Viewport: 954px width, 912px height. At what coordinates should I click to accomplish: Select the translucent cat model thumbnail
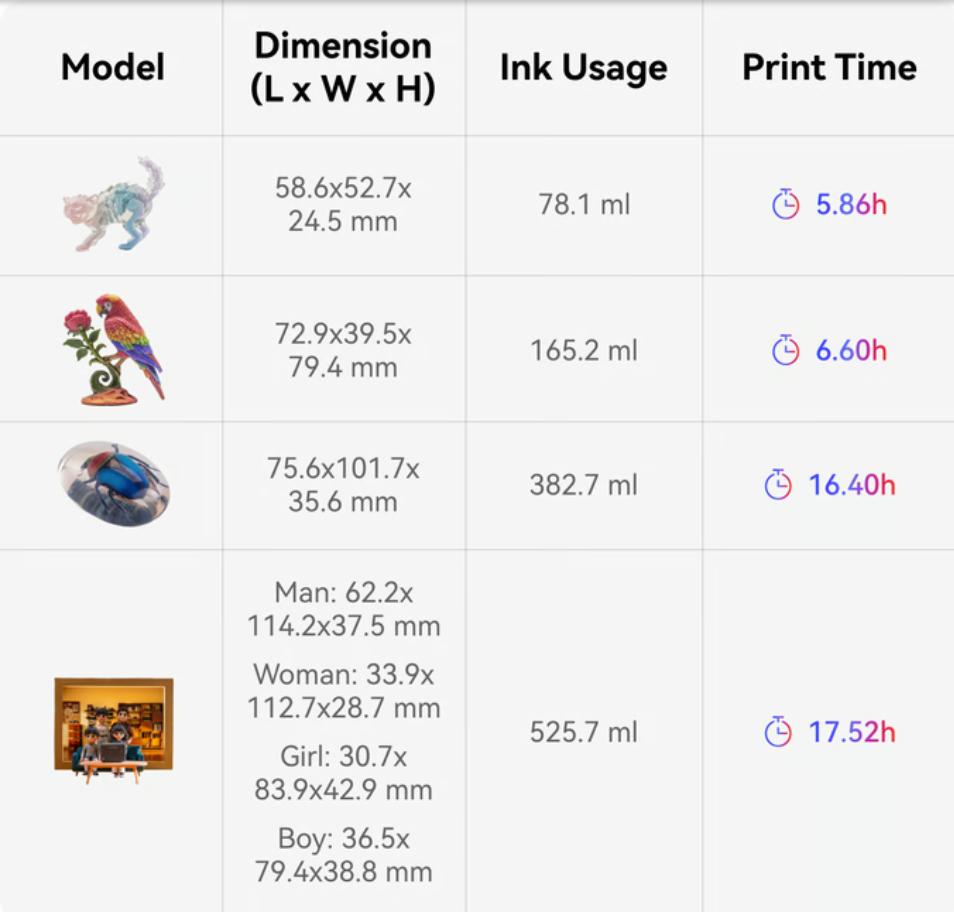[114, 204]
